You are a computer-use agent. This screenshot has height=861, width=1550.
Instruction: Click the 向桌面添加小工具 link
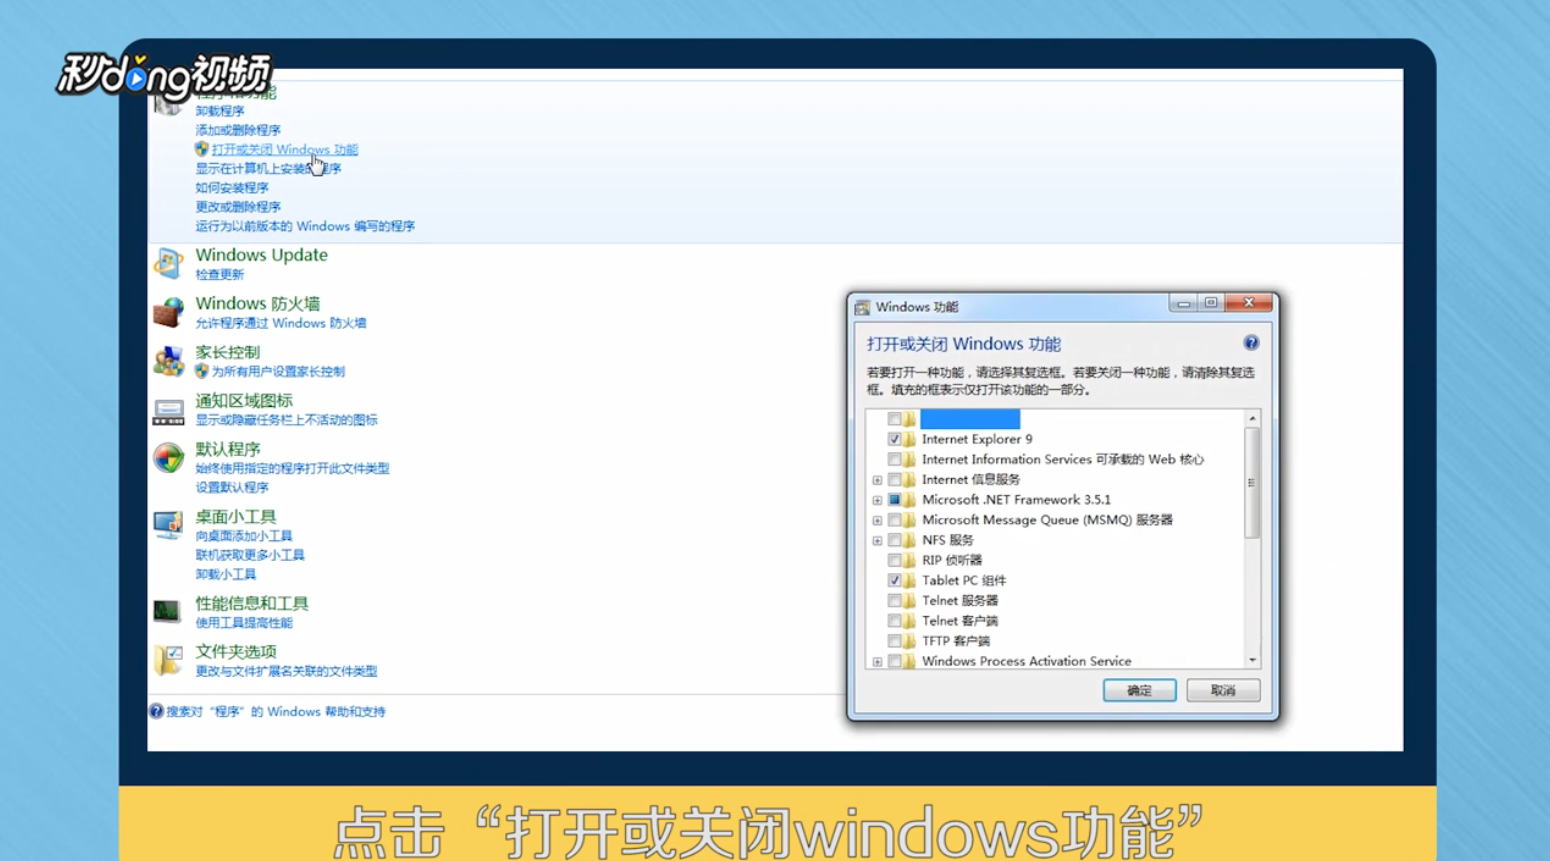click(244, 536)
